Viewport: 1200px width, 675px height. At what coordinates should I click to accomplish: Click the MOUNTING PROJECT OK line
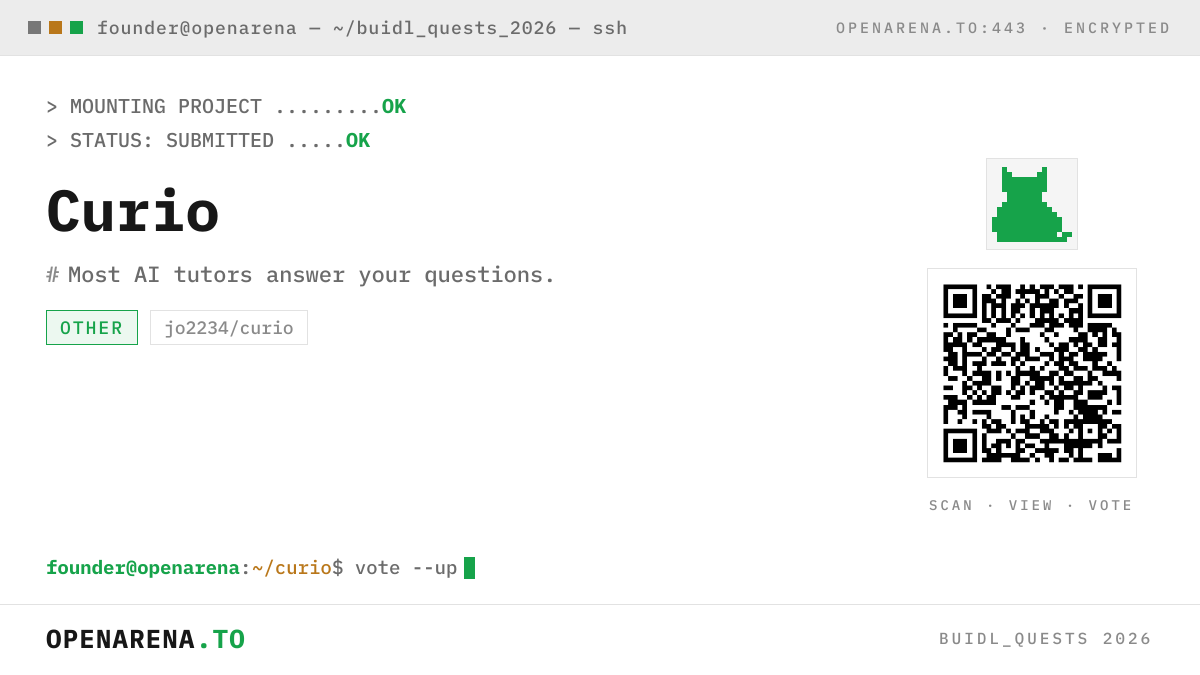[x=226, y=107]
